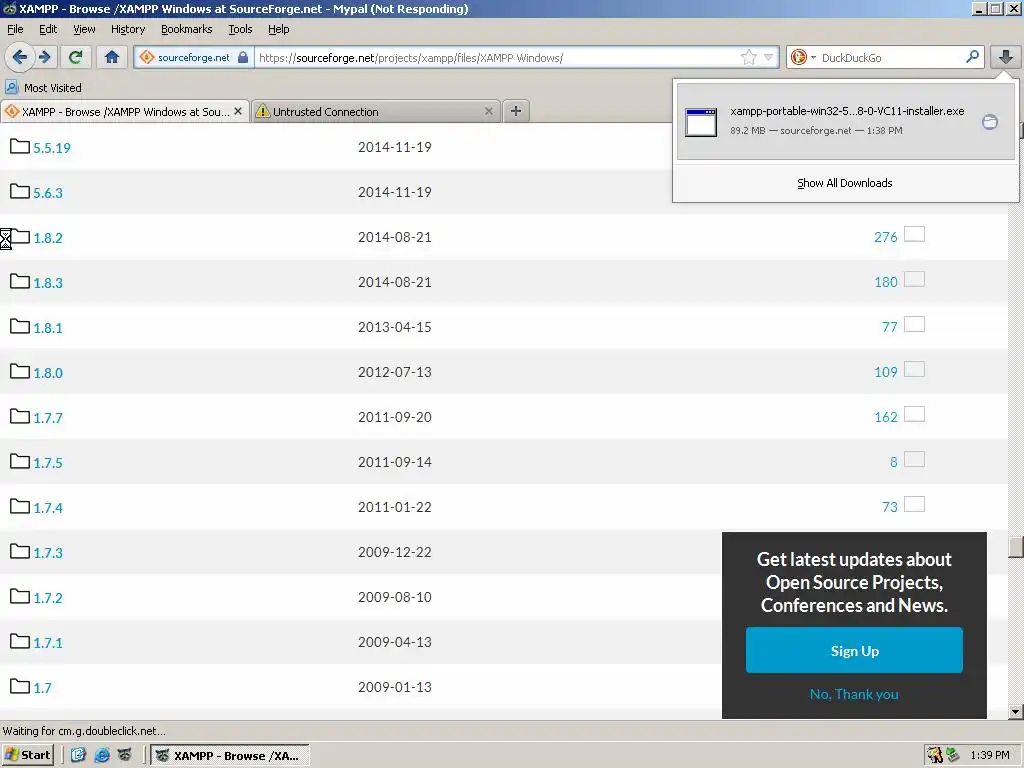This screenshot has width=1024, height=768.
Task: Click the open containing folder icon for download
Action: [990, 122]
